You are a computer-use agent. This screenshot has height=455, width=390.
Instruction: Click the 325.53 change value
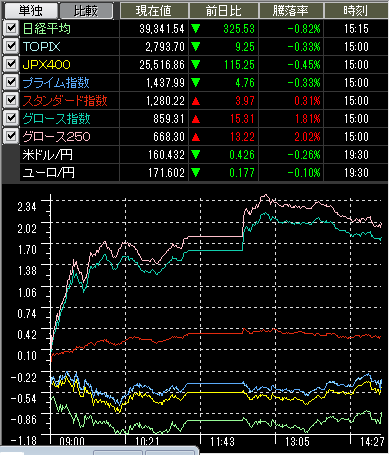click(x=239, y=29)
